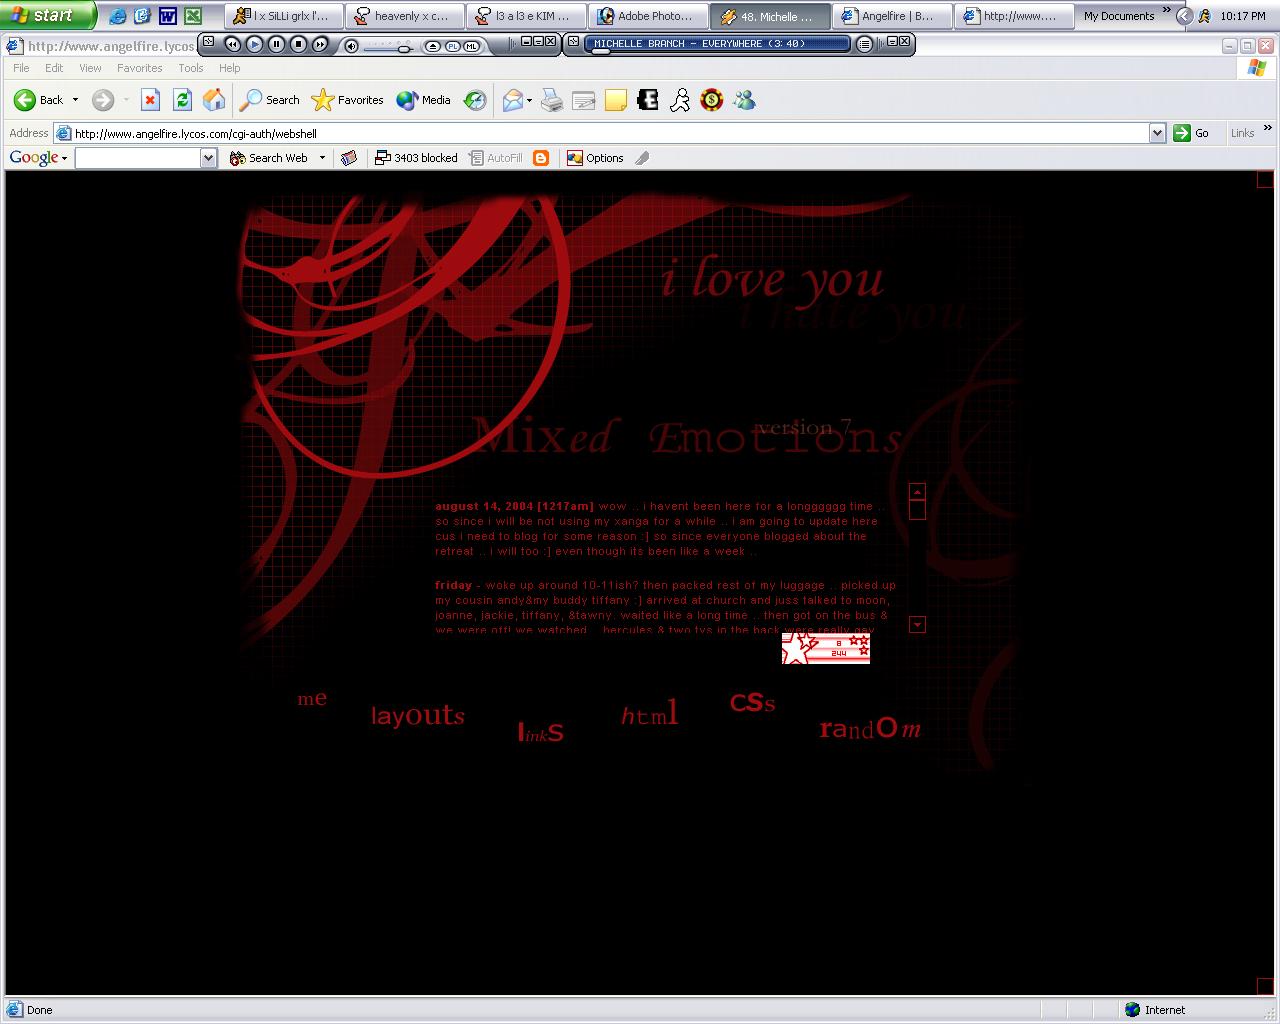Open Google toolbar Options

click(x=595, y=158)
